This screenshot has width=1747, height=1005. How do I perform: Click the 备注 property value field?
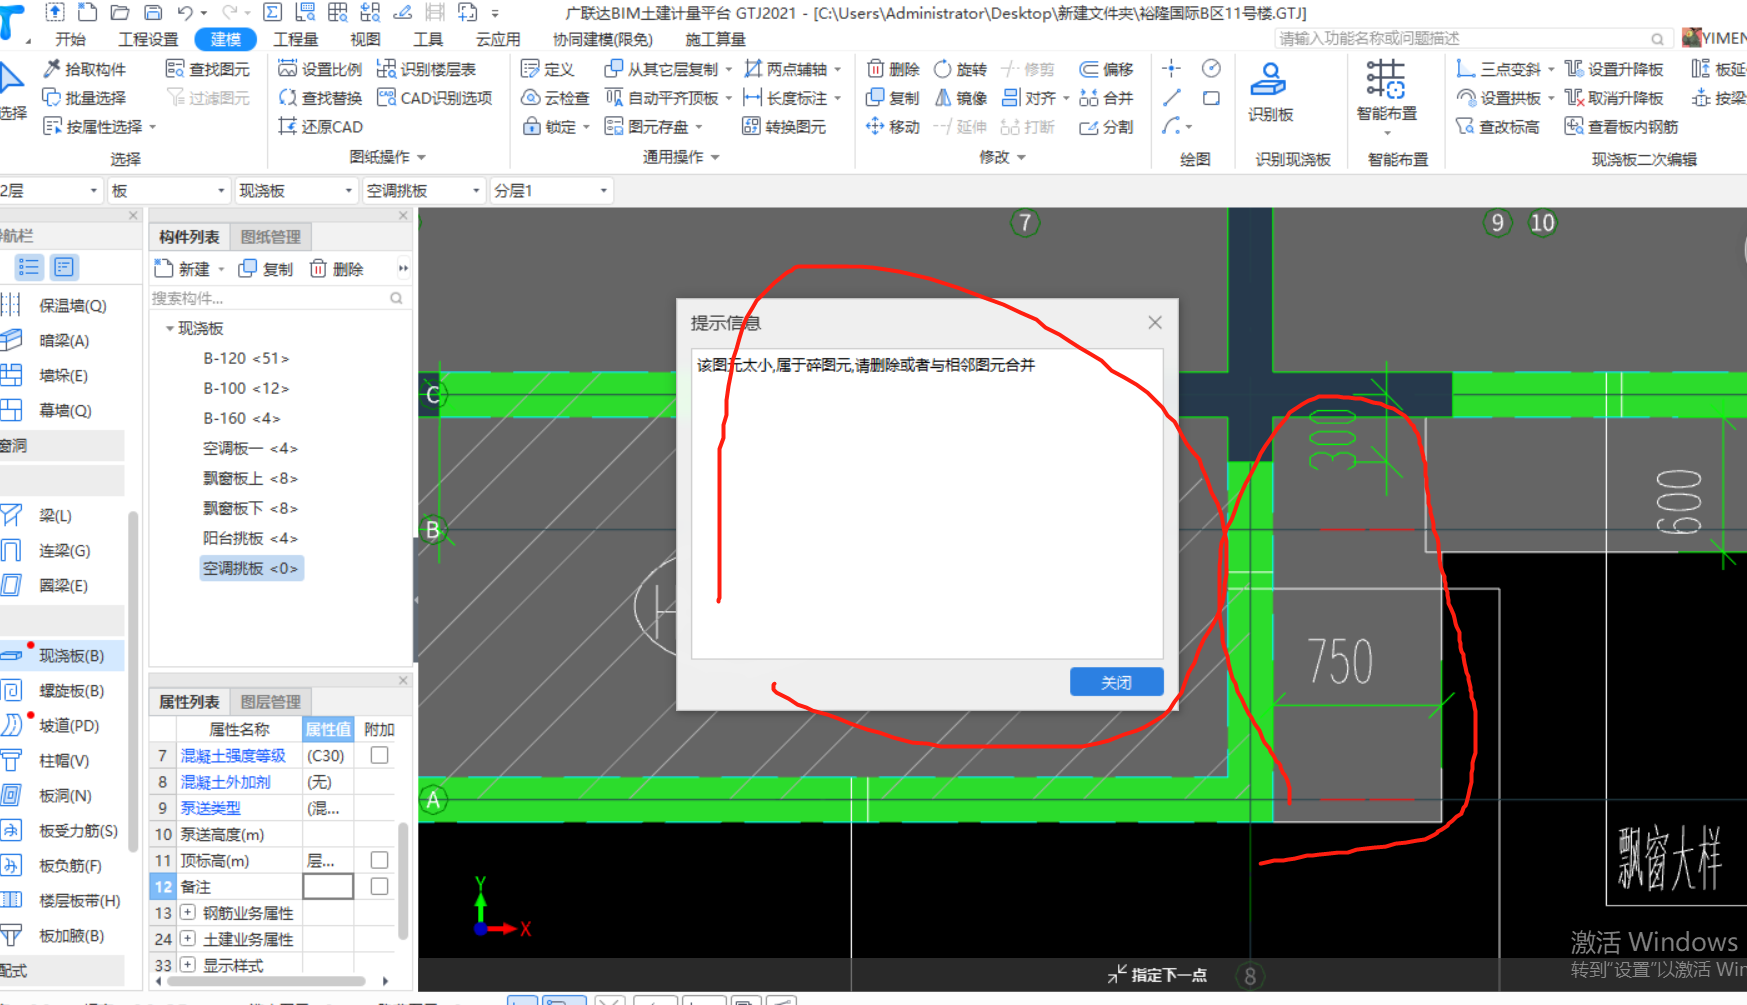(x=327, y=886)
